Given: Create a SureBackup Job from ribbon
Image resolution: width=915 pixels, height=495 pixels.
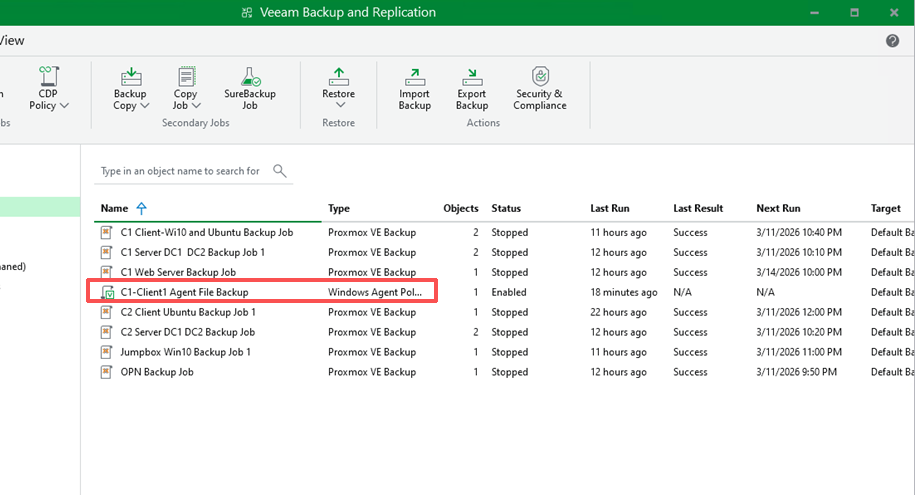Looking at the screenshot, I should (x=250, y=88).
